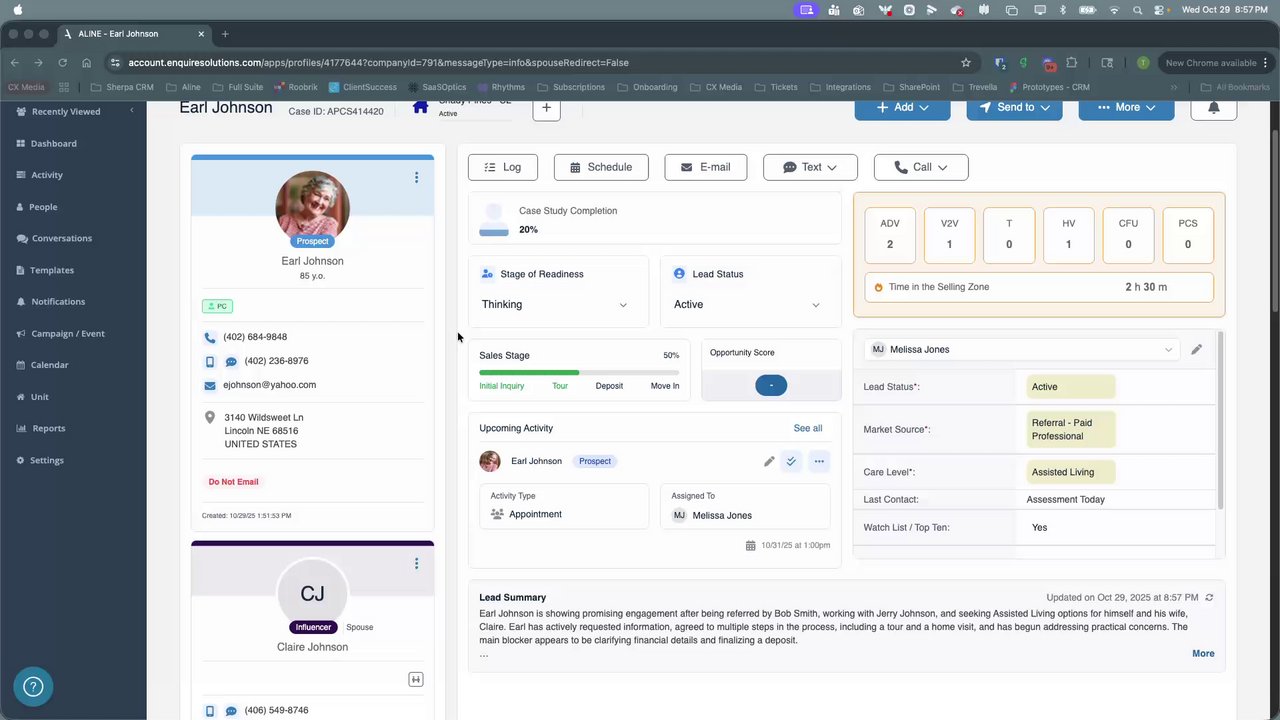Open the Calendar sidebar icon
The width and height of the screenshot is (1280, 720).
point(20,365)
